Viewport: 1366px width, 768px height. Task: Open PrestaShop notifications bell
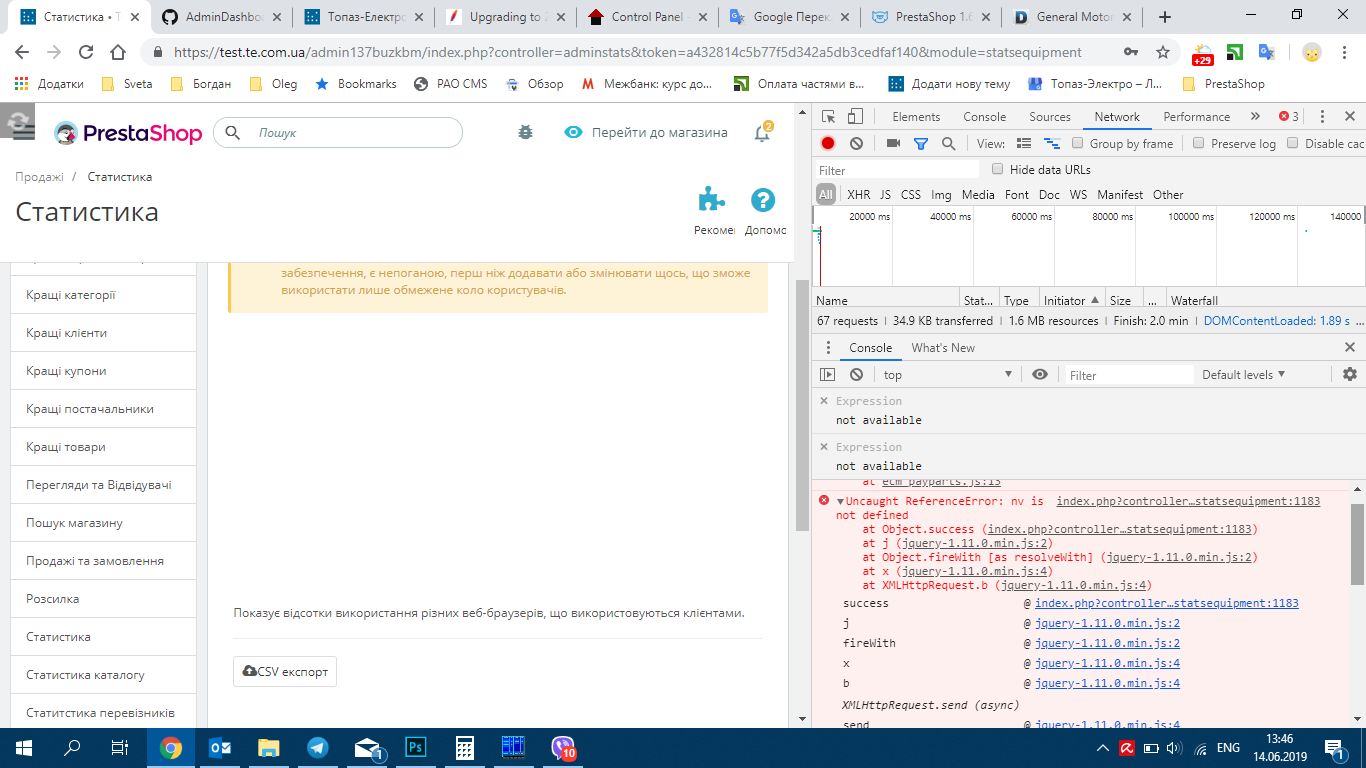(762, 133)
